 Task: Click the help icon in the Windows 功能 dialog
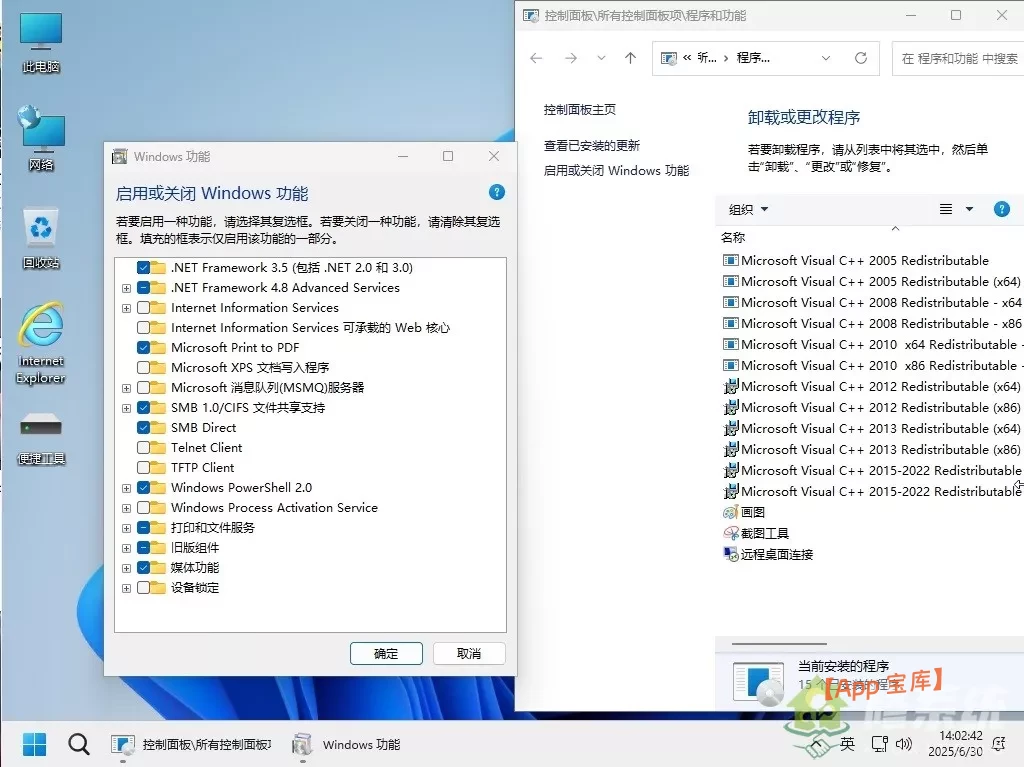tap(496, 192)
